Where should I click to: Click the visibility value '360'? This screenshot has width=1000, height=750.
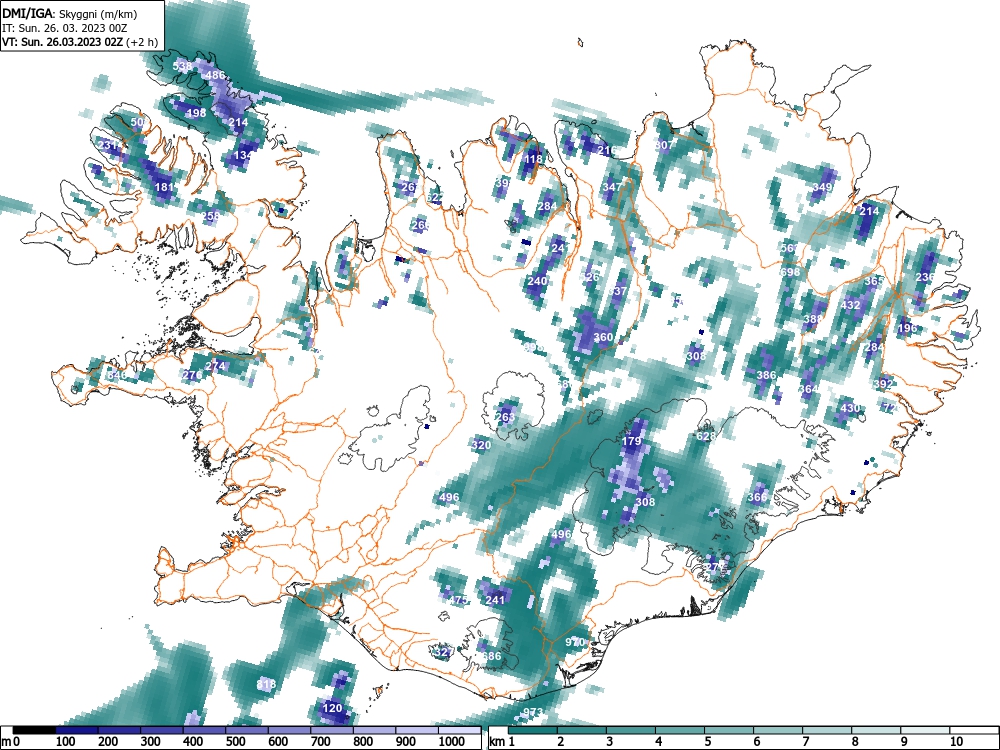coord(603,337)
